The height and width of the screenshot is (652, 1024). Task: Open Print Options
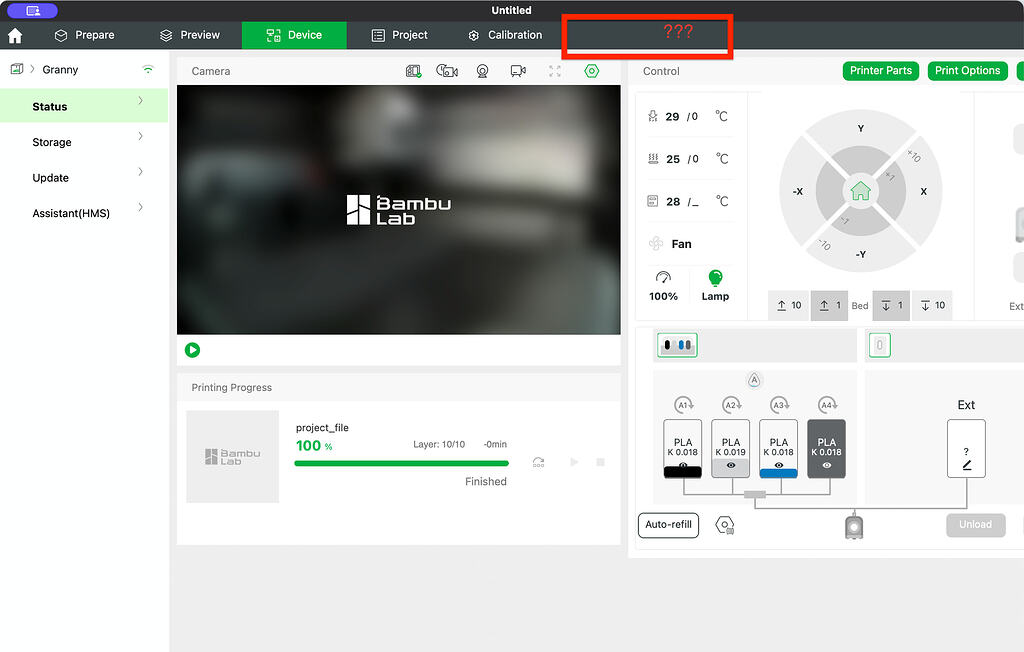pos(967,71)
